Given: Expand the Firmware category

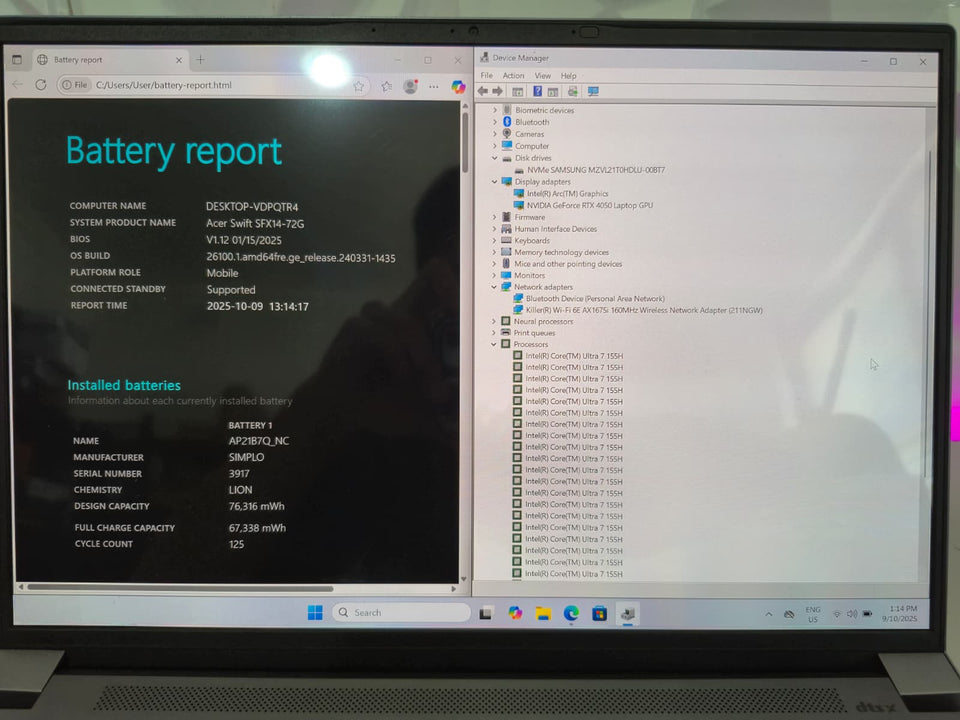Looking at the screenshot, I should click(494, 217).
